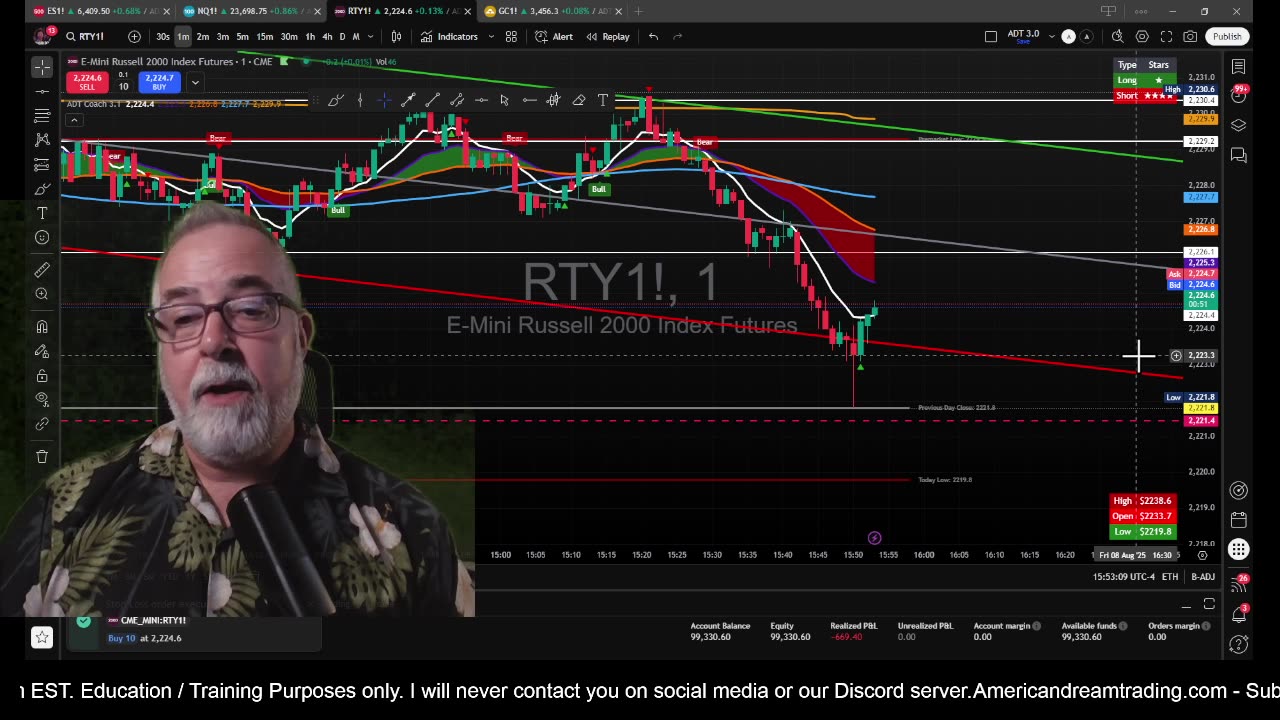Select the ruler measure tool
Viewport: 1280px width, 720px height.
tap(42, 270)
